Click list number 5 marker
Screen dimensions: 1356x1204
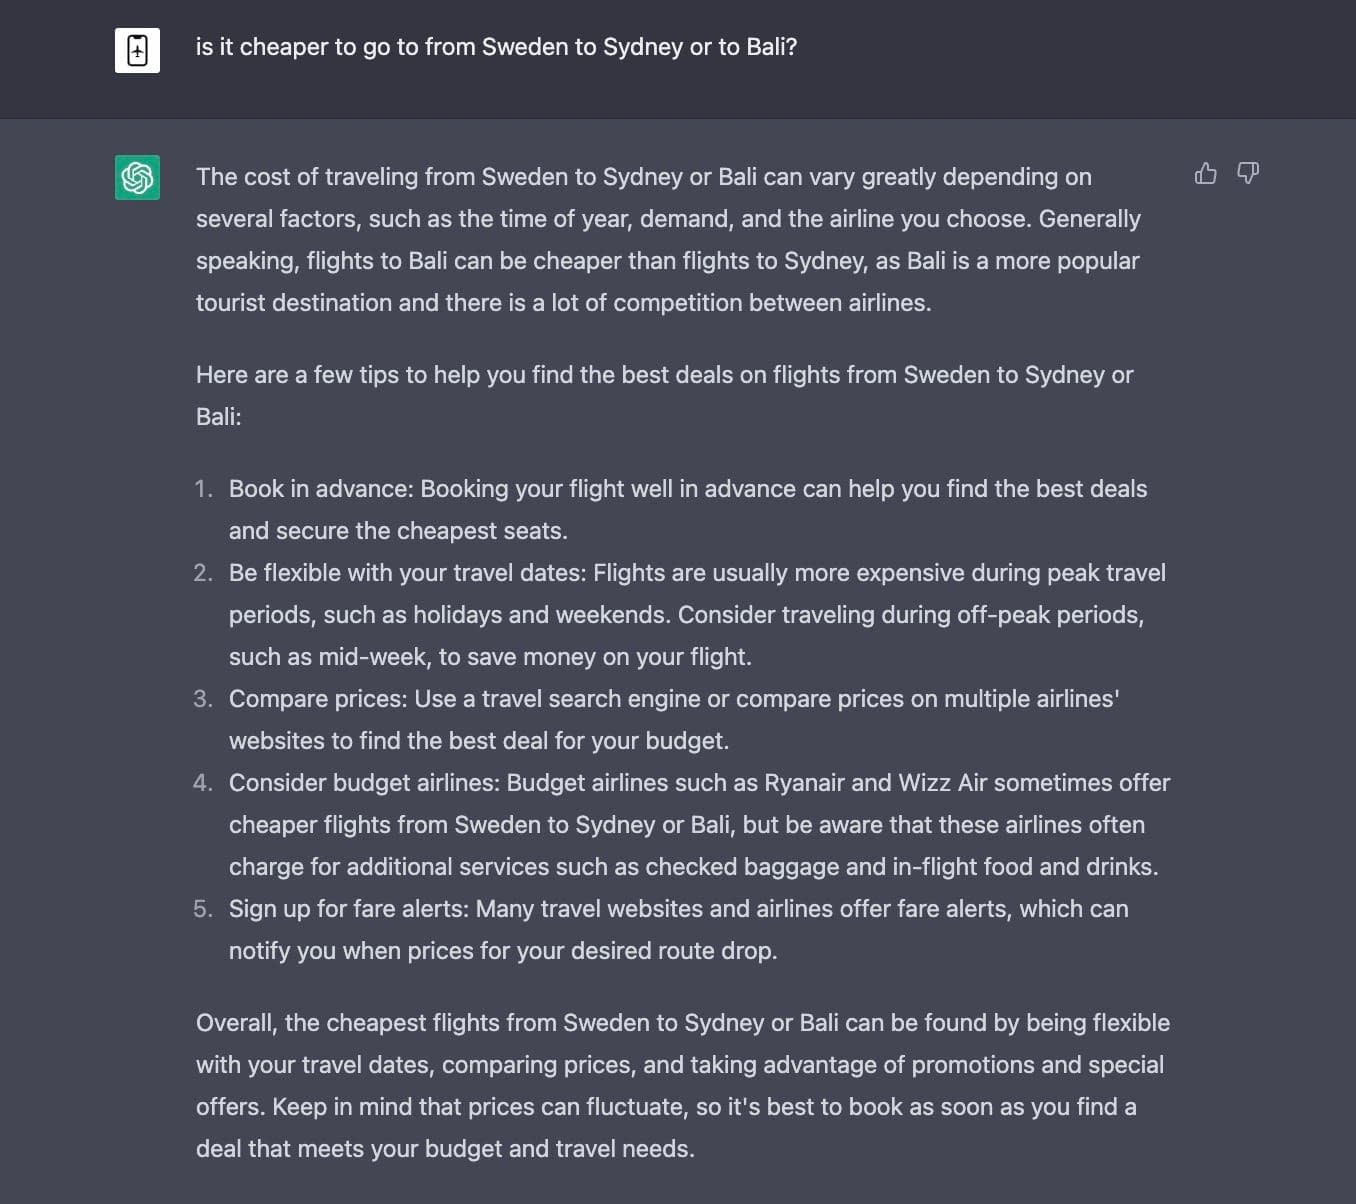click(203, 909)
